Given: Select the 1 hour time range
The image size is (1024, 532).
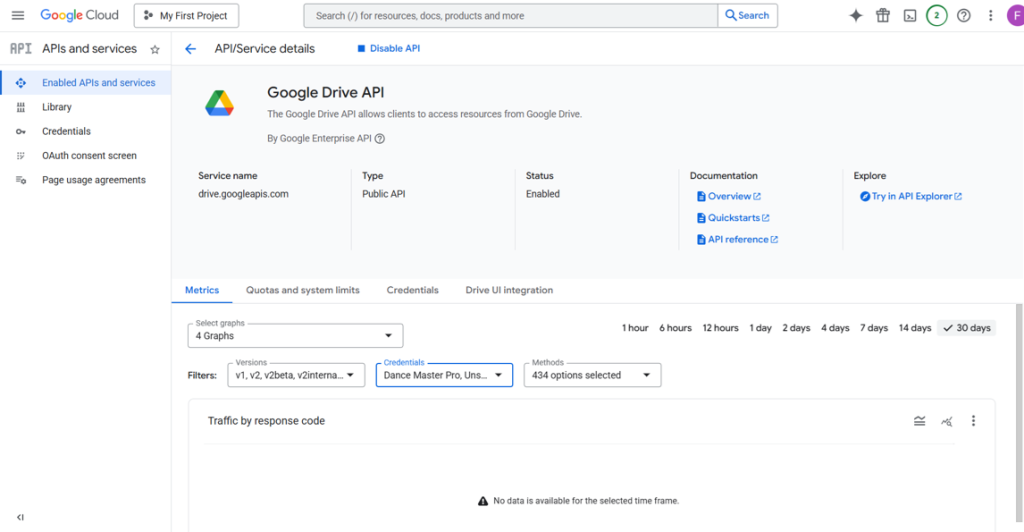Looking at the screenshot, I should coord(635,328).
